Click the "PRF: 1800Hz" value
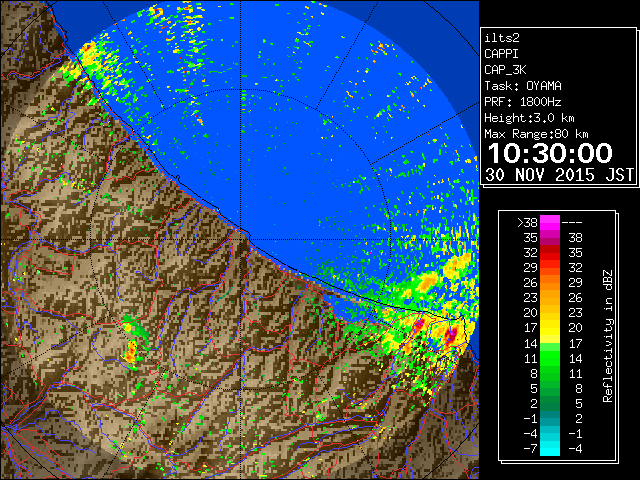Viewport: 640px width, 480px height. pyautogui.click(x=523, y=102)
